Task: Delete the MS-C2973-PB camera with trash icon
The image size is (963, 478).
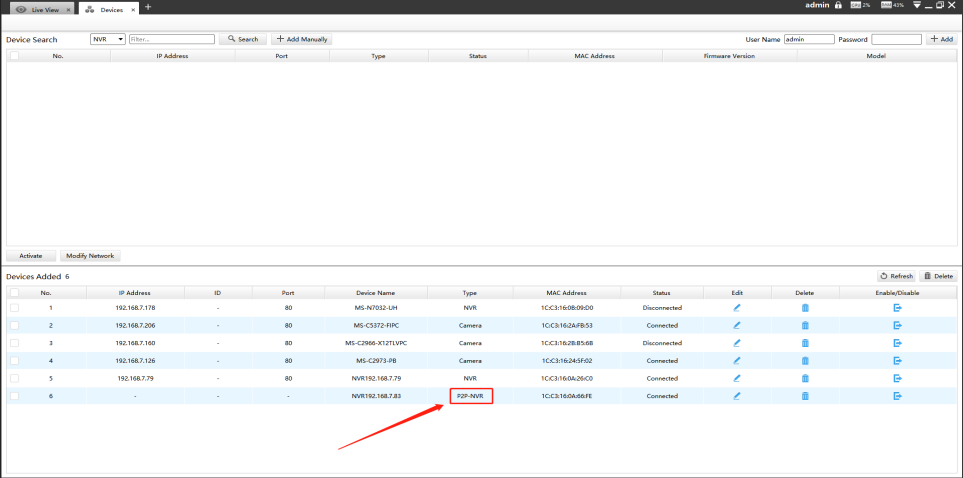Action: 805,361
